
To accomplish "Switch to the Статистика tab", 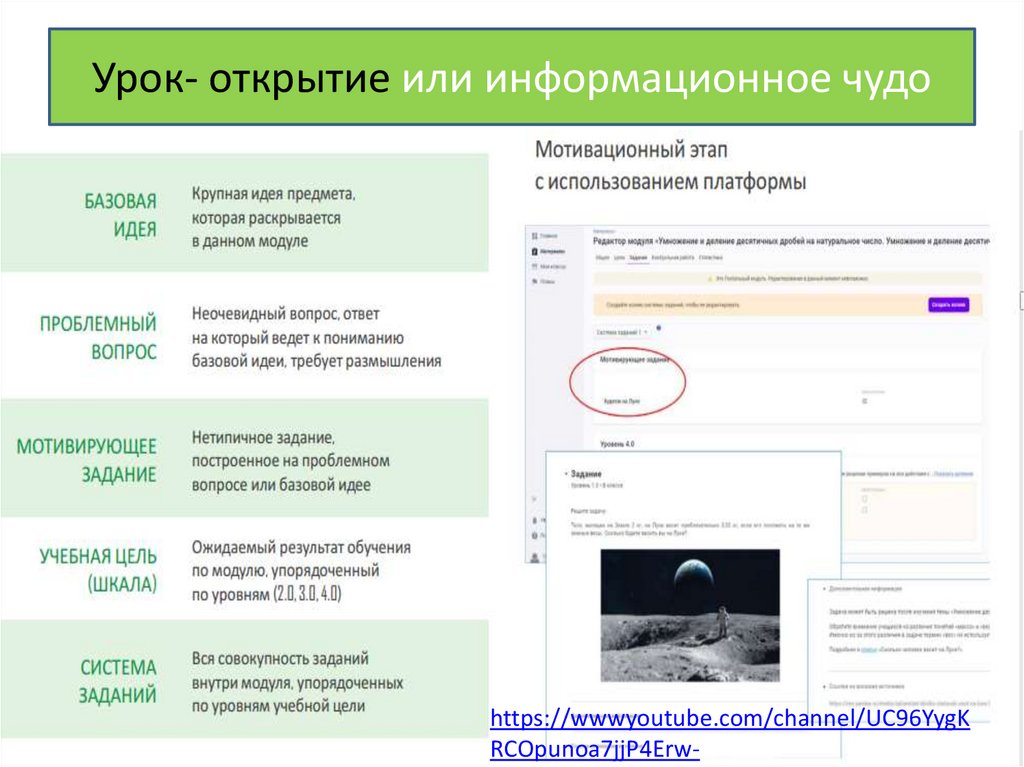I will pos(712,258).
